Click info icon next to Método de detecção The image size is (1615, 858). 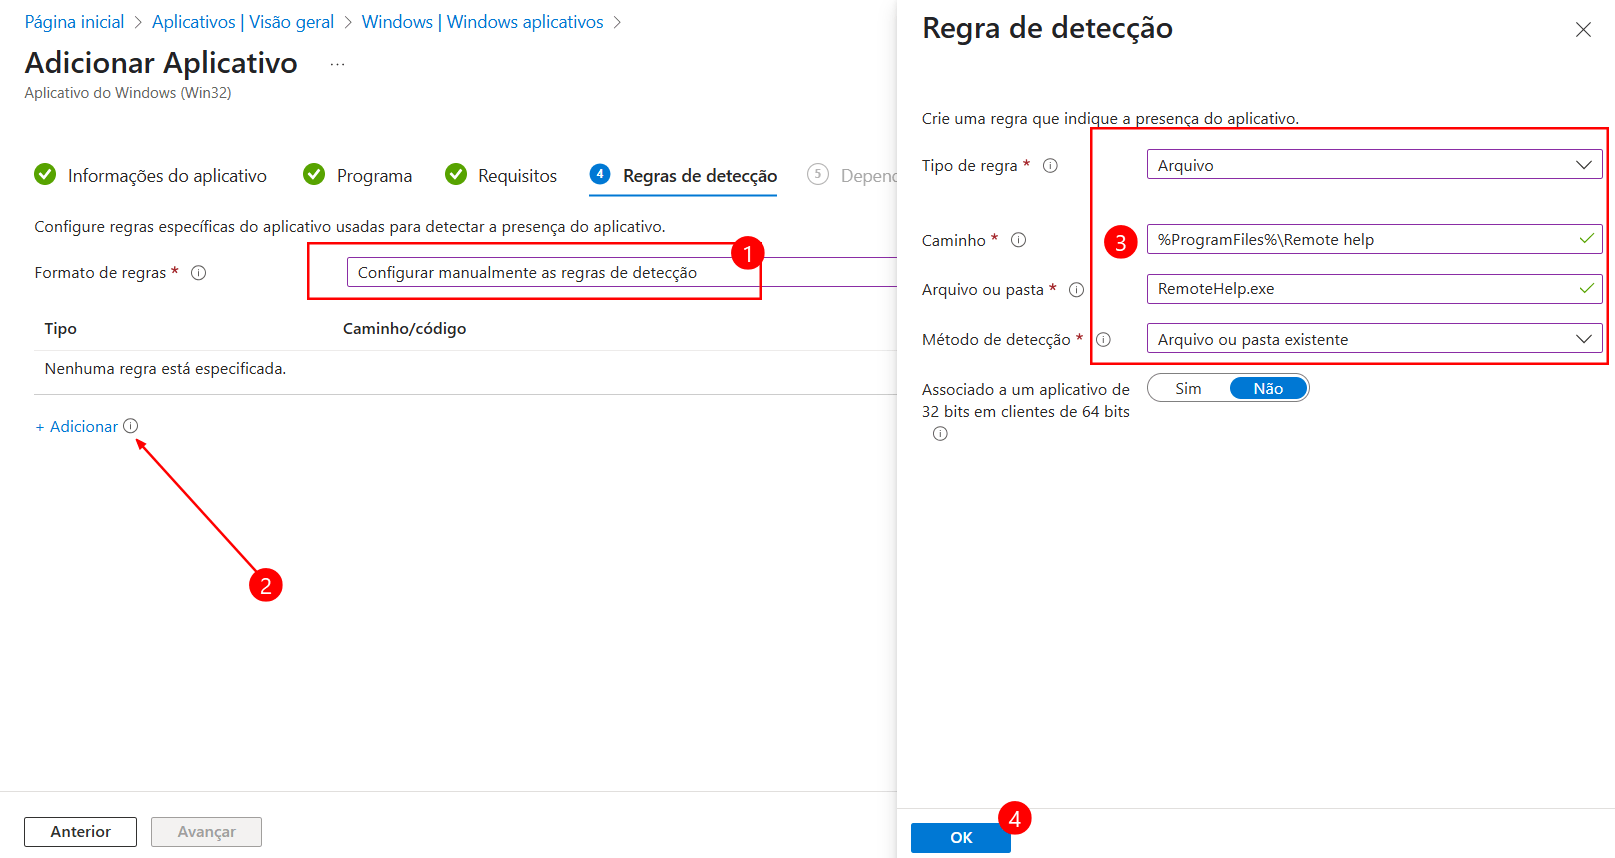point(1103,340)
